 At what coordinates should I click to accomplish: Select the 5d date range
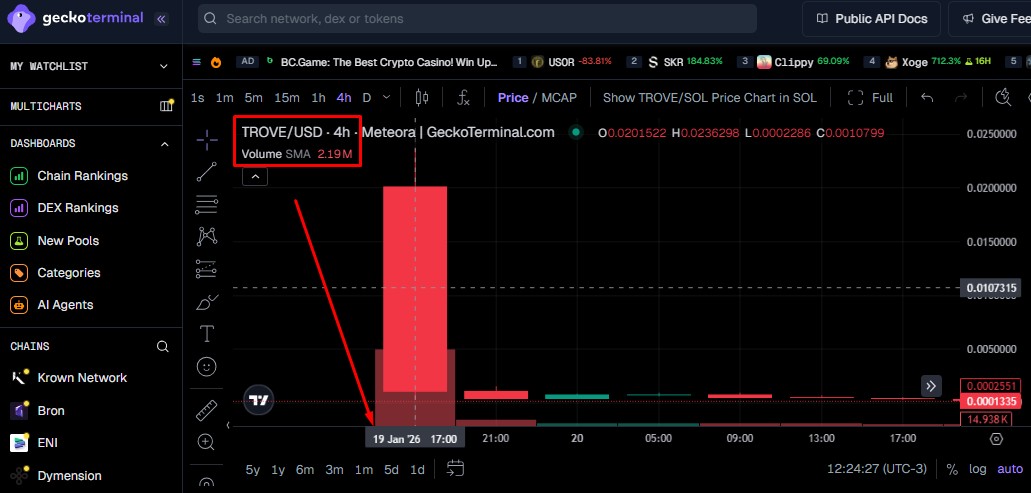coord(391,469)
